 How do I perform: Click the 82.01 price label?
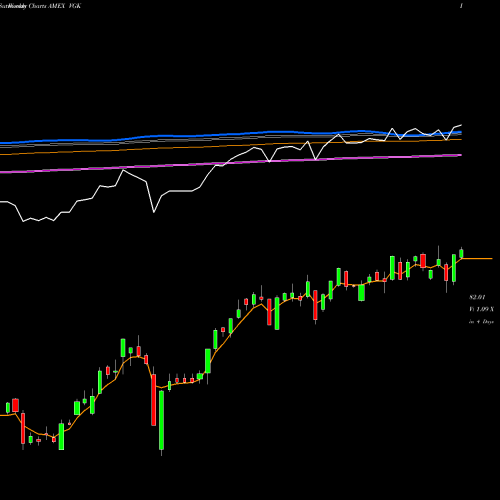click(477, 297)
